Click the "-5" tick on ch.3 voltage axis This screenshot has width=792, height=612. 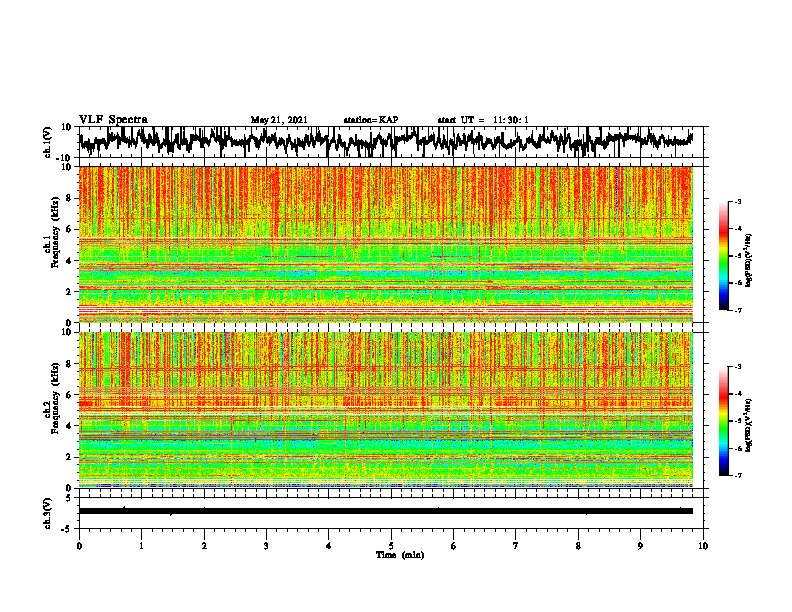pyautogui.click(x=68, y=529)
